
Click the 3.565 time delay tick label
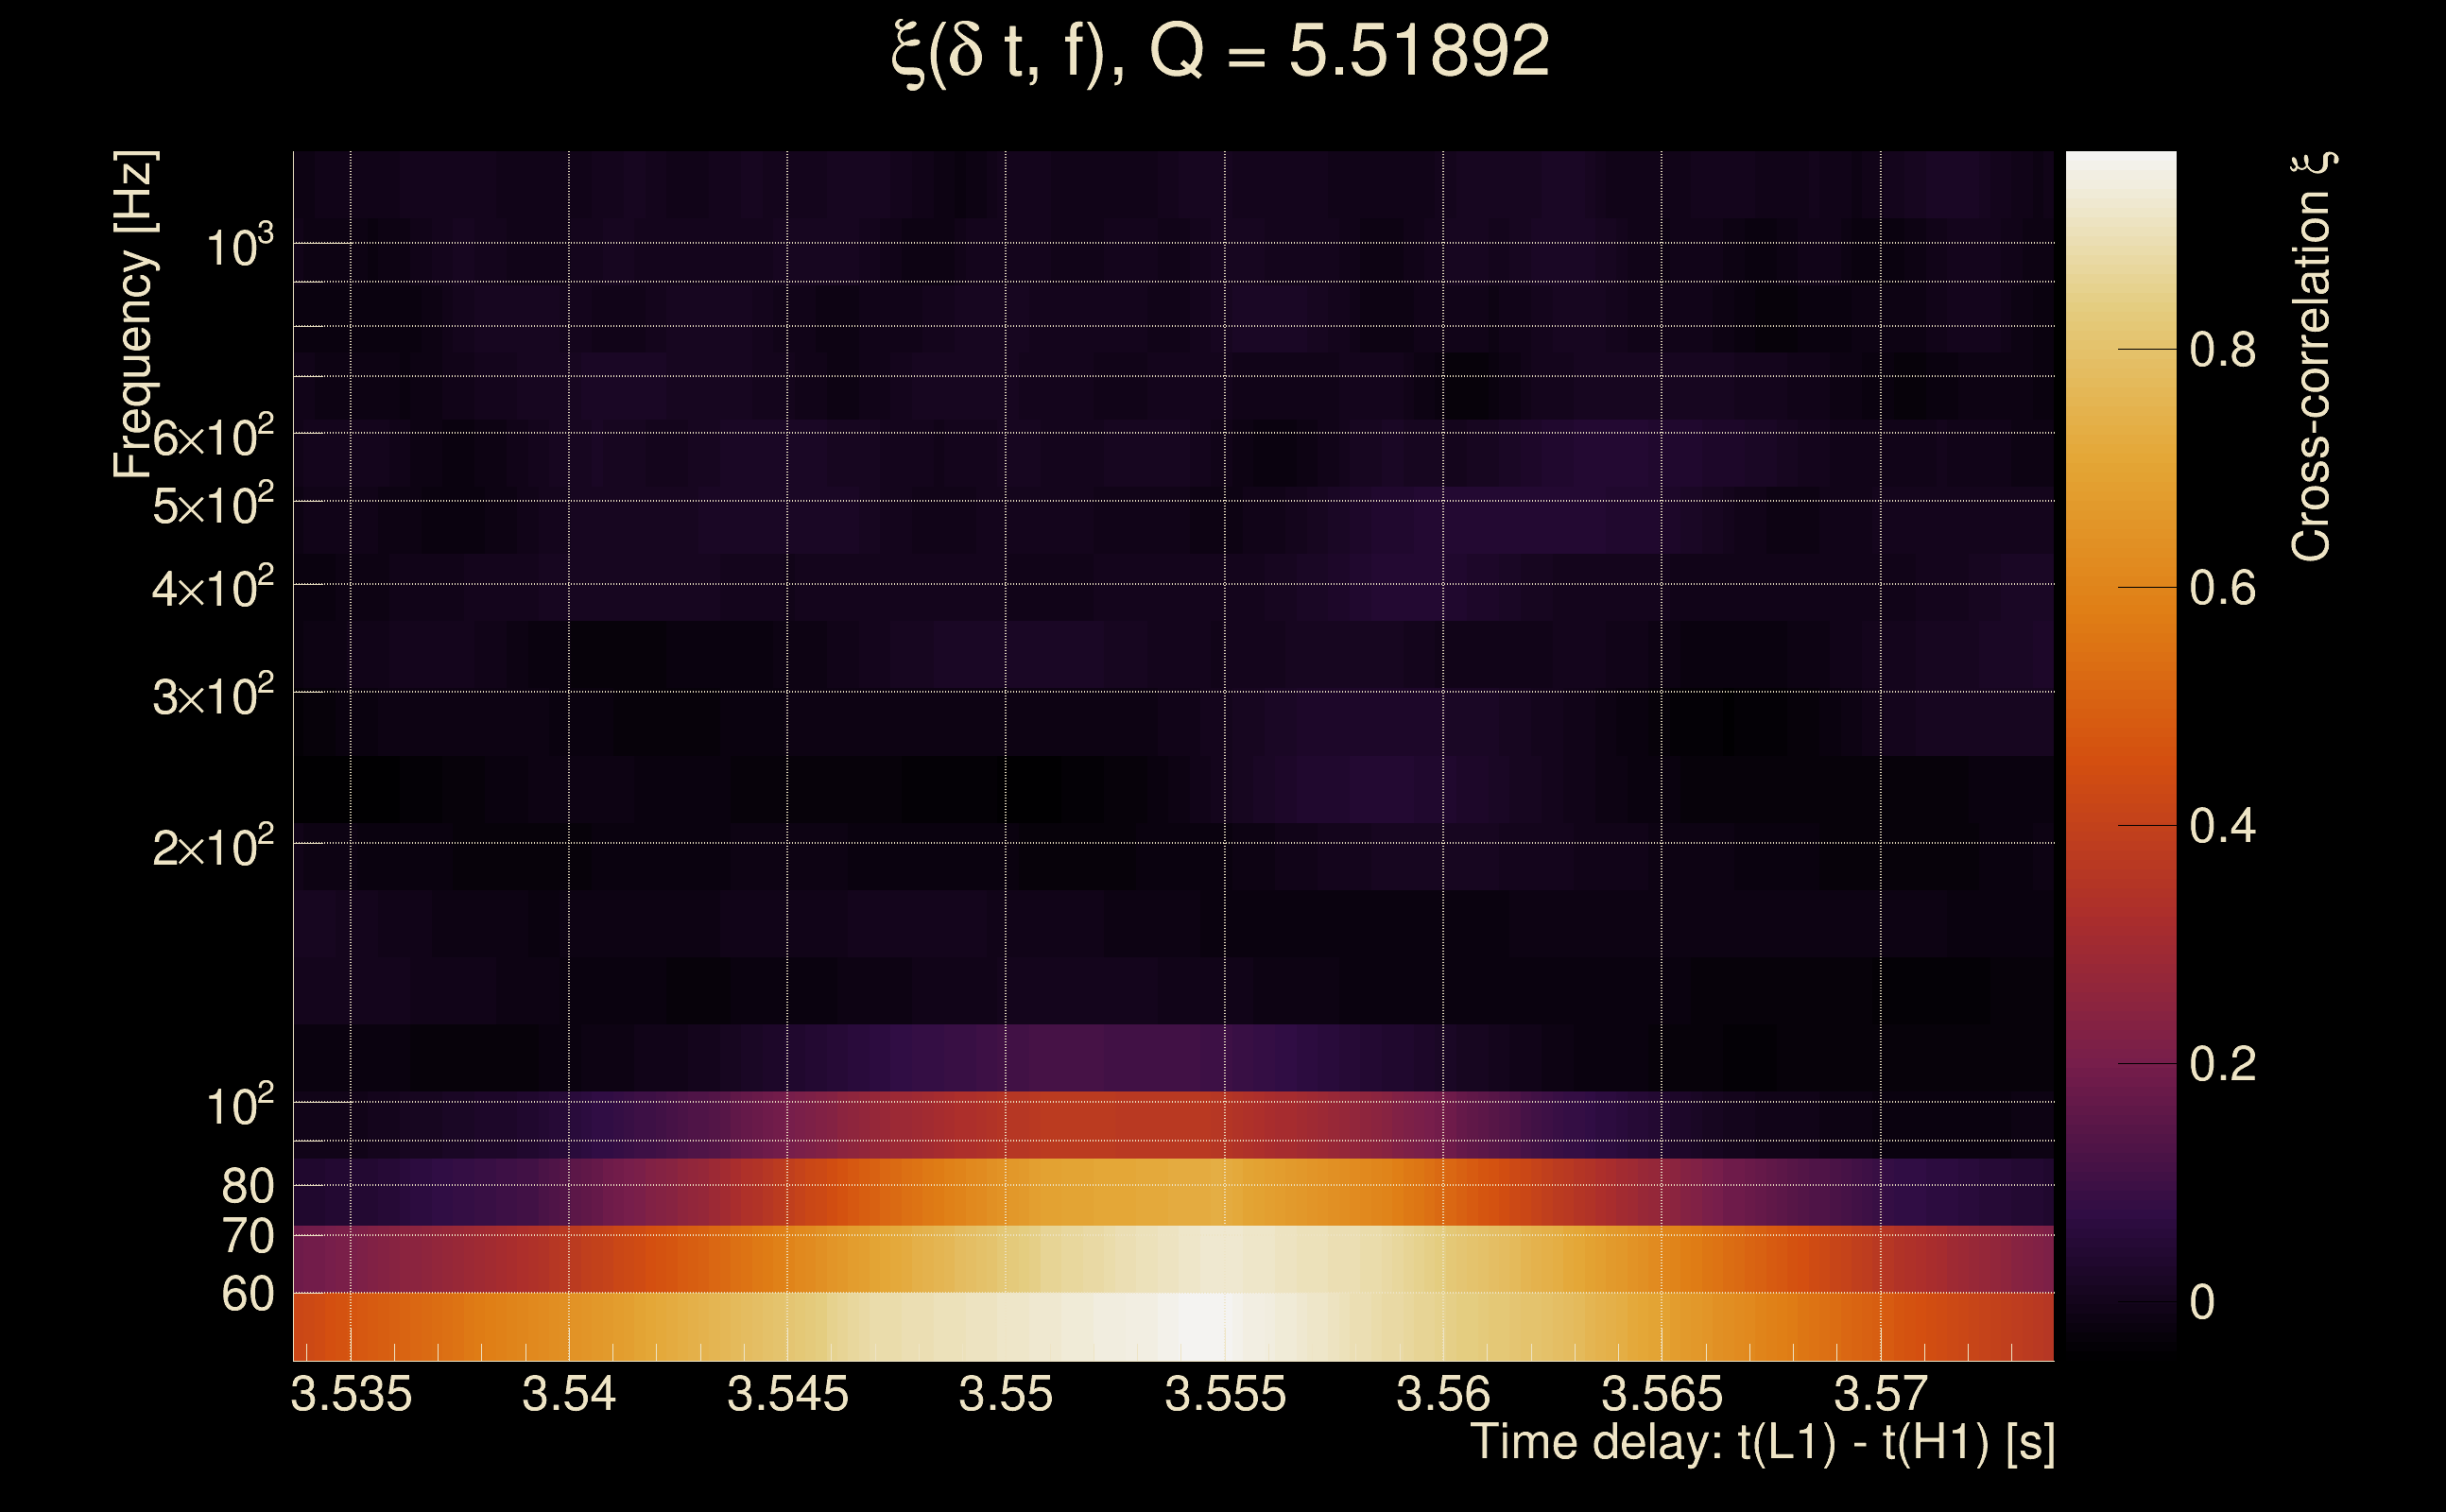pyautogui.click(x=1662, y=1394)
